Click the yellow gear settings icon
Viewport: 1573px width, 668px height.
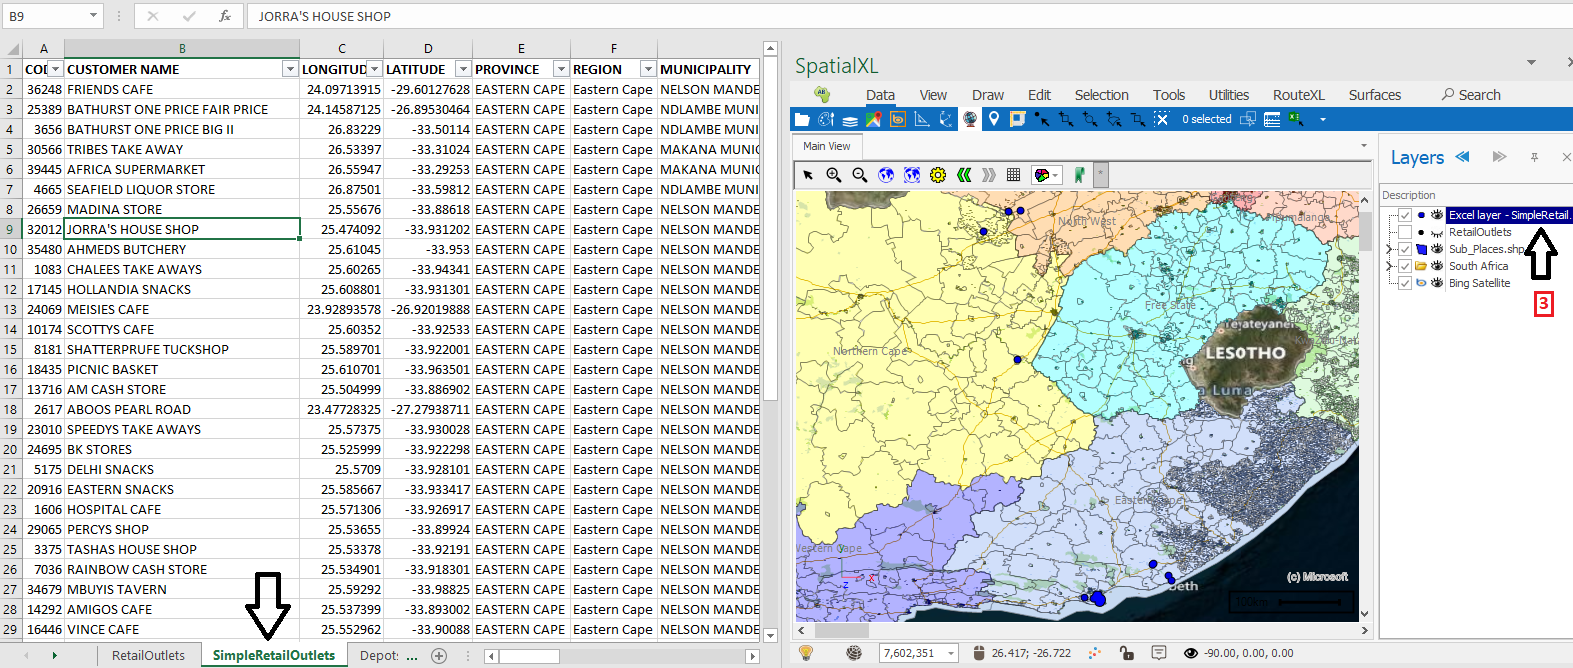click(x=937, y=175)
